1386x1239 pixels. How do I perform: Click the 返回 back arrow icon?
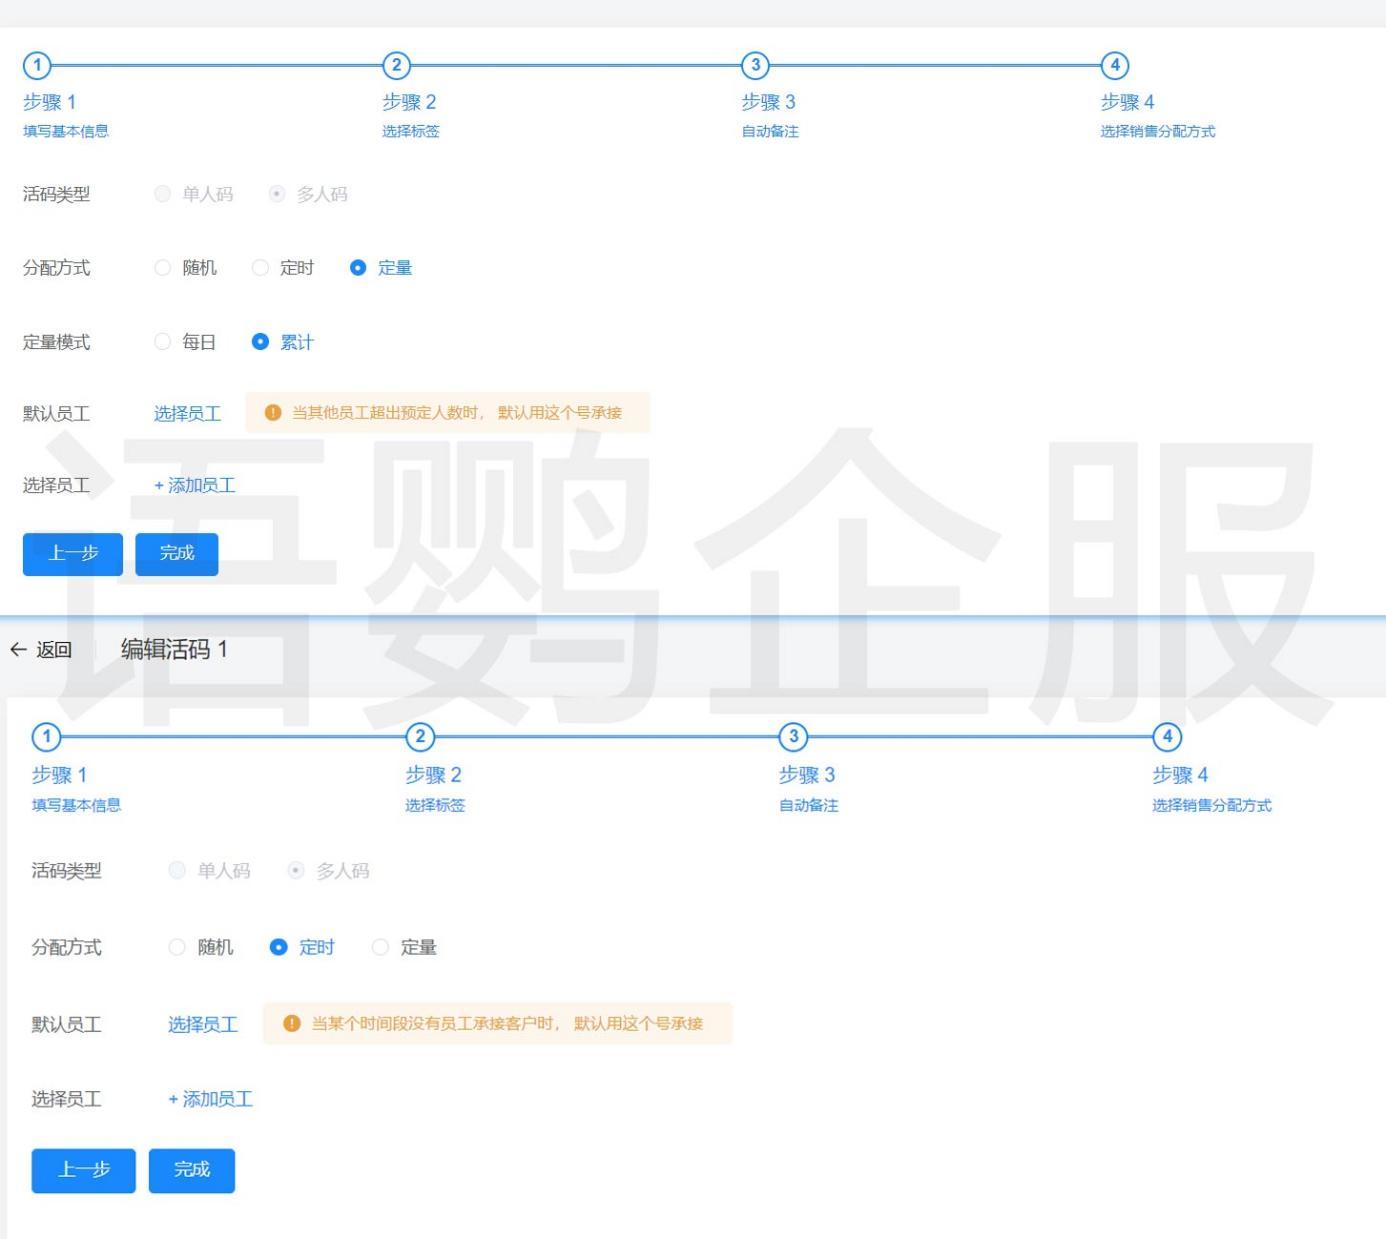coord(18,650)
